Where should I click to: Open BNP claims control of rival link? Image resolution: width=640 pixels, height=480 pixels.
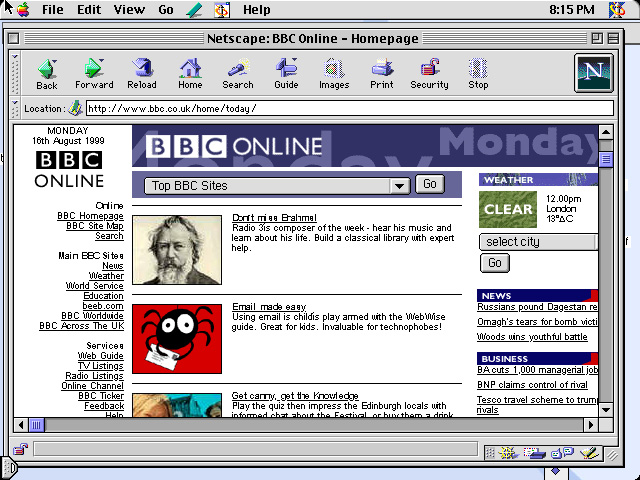tap(532, 385)
